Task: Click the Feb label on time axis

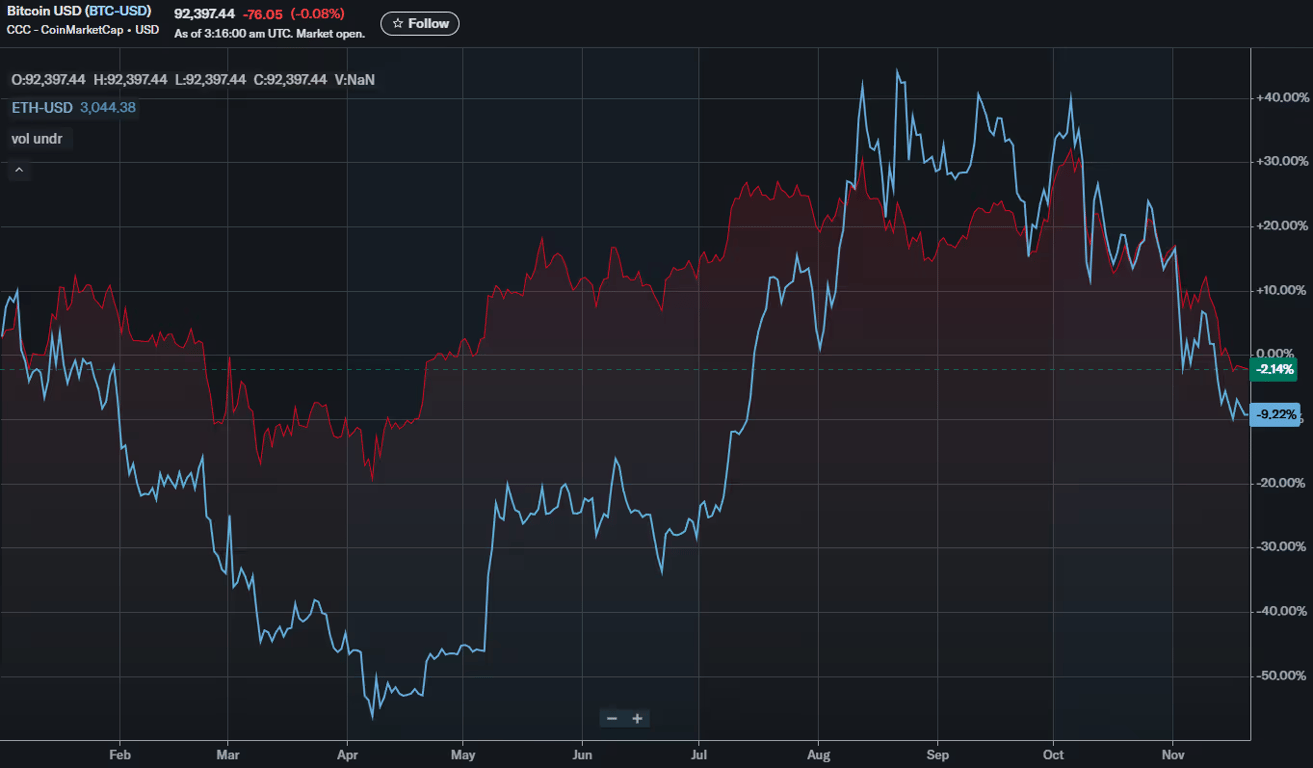Action: tap(120, 753)
